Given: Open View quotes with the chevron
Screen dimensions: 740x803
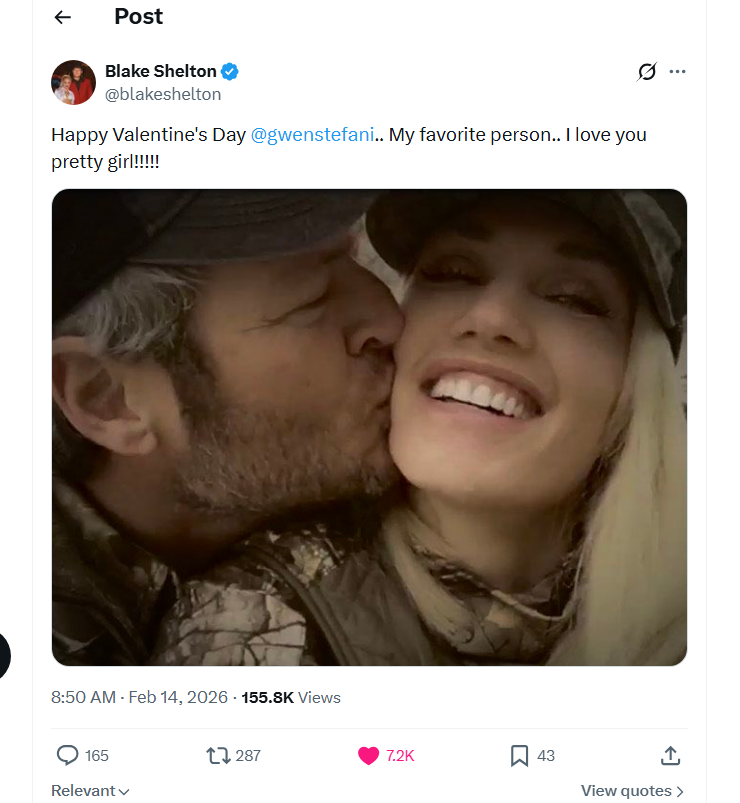Looking at the screenshot, I should pos(632,791).
